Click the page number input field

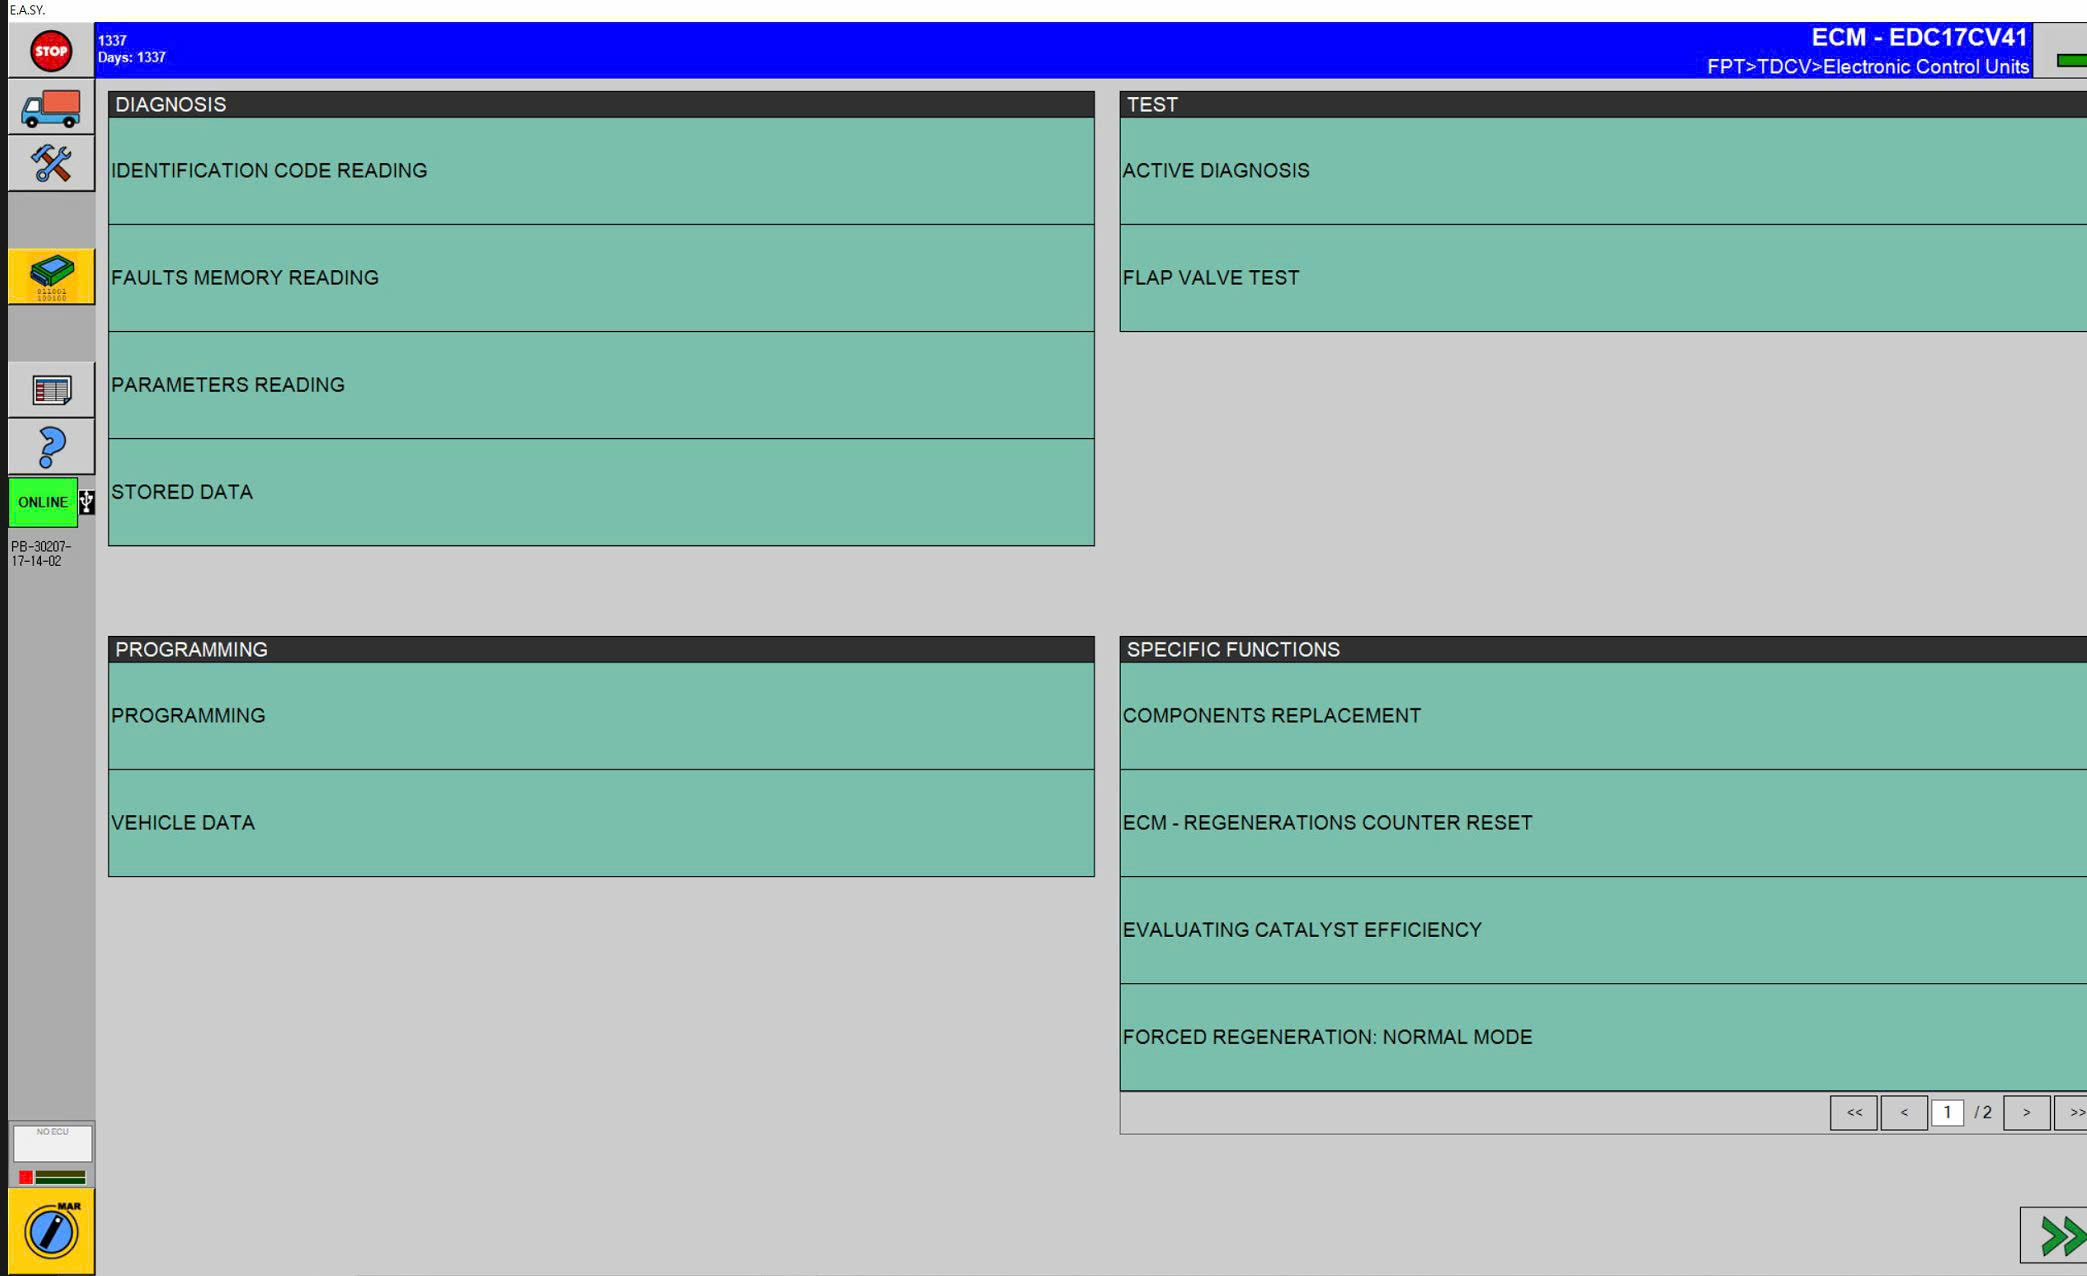(x=1947, y=1112)
